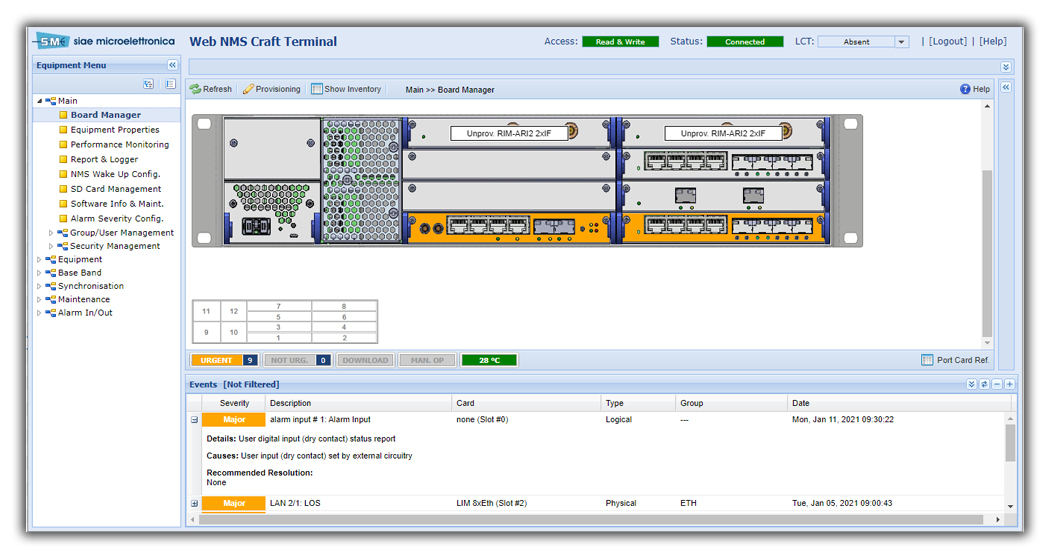
Task: Click the Events vertical scrollbar
Action: (1010, 443)
